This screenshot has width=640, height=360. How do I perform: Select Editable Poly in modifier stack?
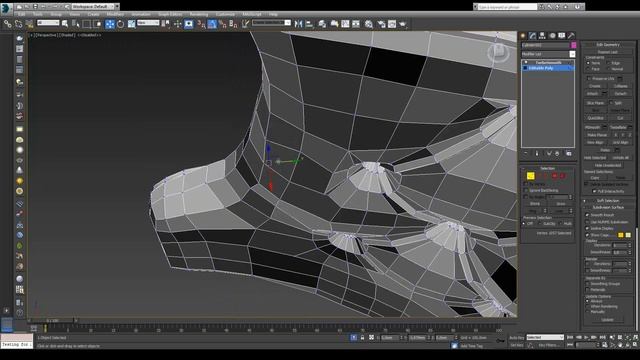[548, 68]
